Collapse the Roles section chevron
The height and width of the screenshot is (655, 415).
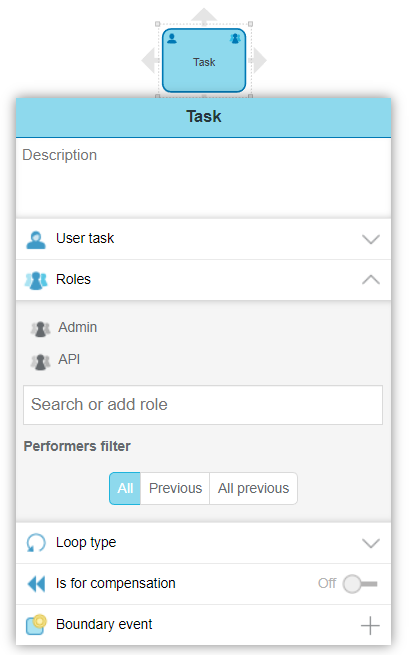point(371,279)
